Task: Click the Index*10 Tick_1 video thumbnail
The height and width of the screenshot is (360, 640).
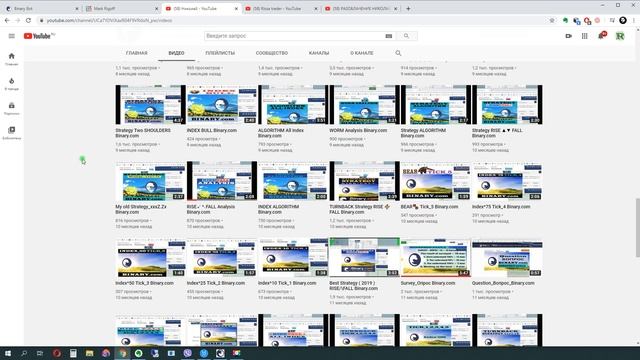Action: point(293,257)
